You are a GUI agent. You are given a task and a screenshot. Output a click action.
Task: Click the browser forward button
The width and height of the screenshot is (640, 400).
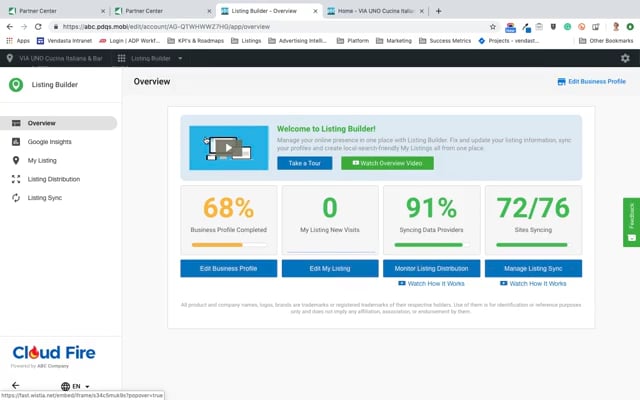click(x=24, y=27)
